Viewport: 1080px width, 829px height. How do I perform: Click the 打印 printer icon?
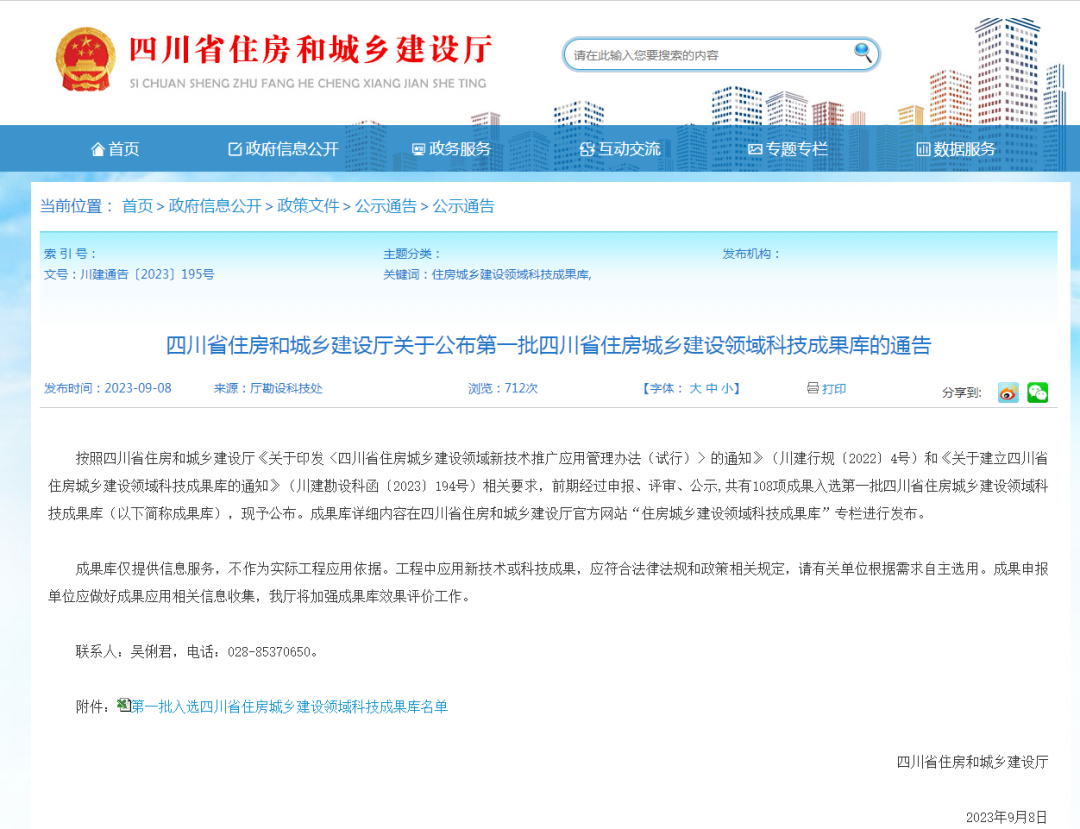pyautogui.click(x=813, y=388)
